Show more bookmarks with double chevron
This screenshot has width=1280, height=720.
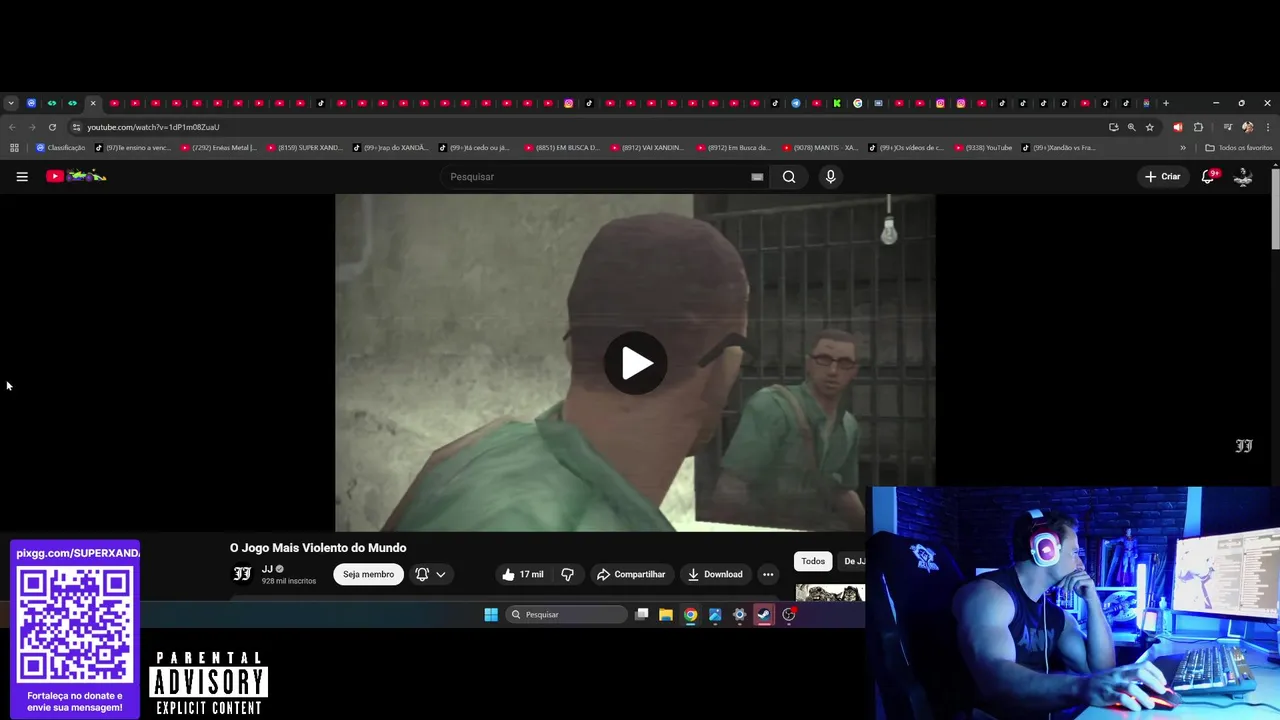1183,148
